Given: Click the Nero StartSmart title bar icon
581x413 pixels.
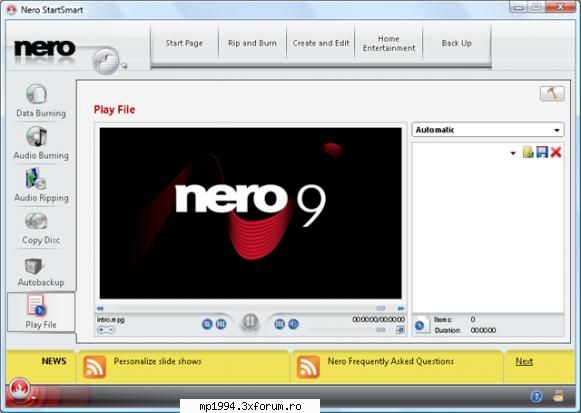Looking at the screenshot, I should coord(12,10).
